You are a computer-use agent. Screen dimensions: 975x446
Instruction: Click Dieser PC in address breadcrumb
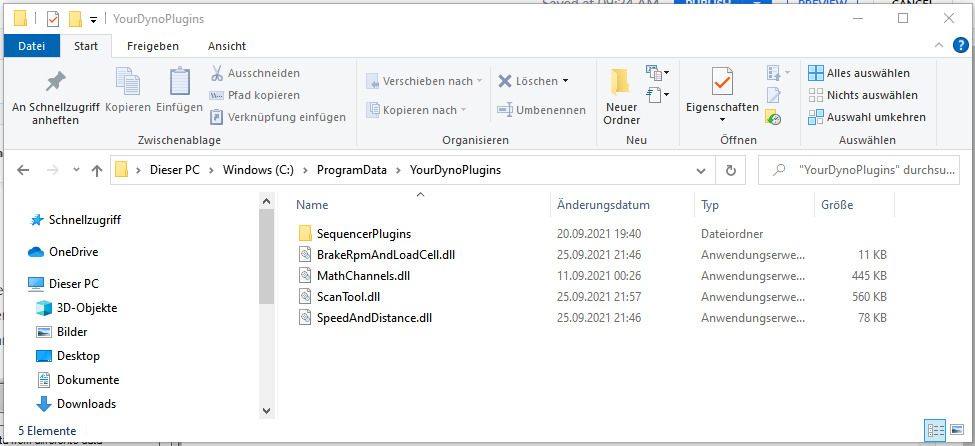(x=175, y=170)
